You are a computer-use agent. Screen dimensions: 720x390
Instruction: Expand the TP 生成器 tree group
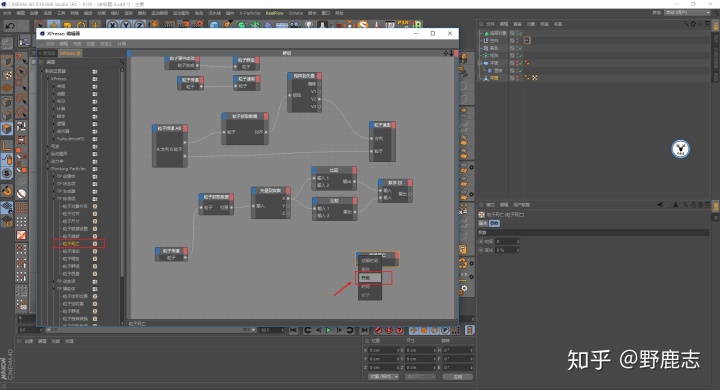54,191
